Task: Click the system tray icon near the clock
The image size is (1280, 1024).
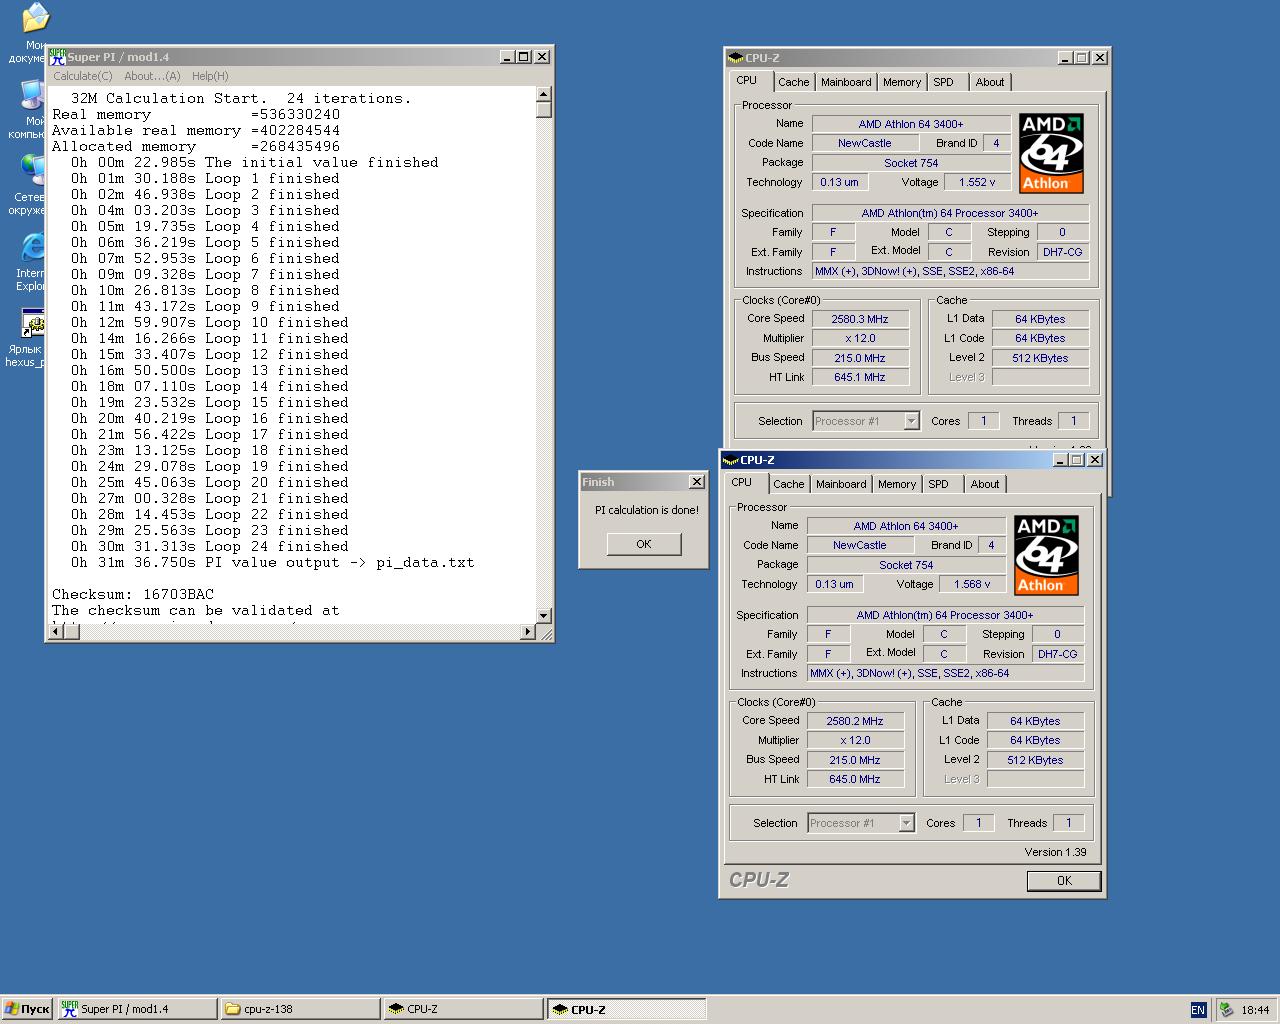Action: click(1226, 1010)
